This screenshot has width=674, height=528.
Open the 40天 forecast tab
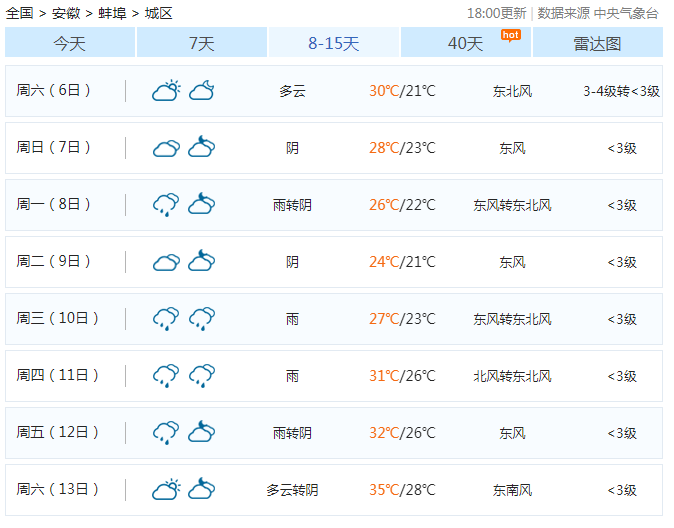466,43
